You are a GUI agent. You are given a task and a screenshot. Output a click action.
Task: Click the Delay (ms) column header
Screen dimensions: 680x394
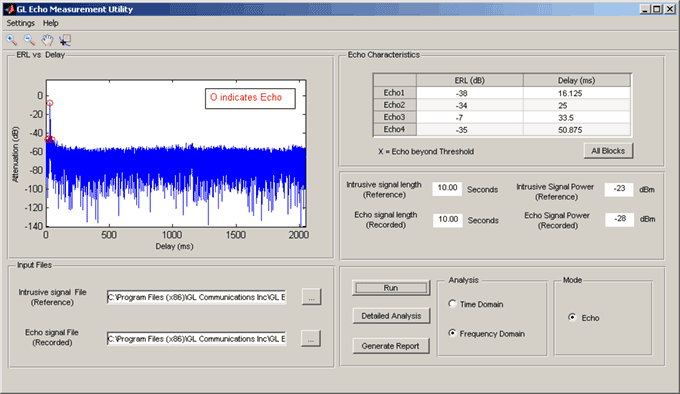(x=577, y=81)
